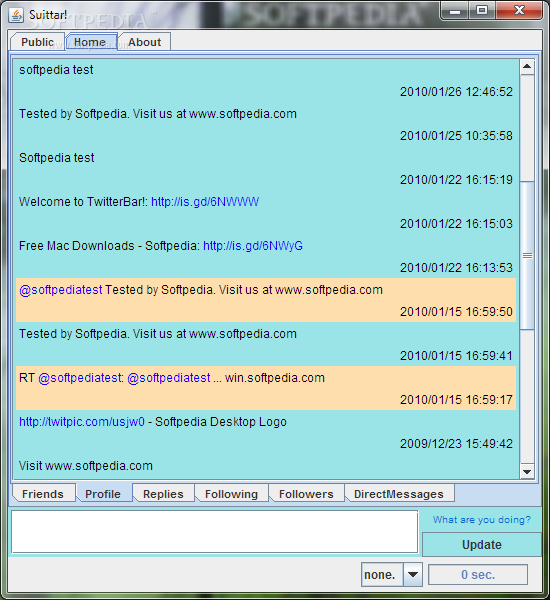Click the timestamp 2010/01/22 16:15:19
Screen dimensions: 550x600
click(456, 179)
